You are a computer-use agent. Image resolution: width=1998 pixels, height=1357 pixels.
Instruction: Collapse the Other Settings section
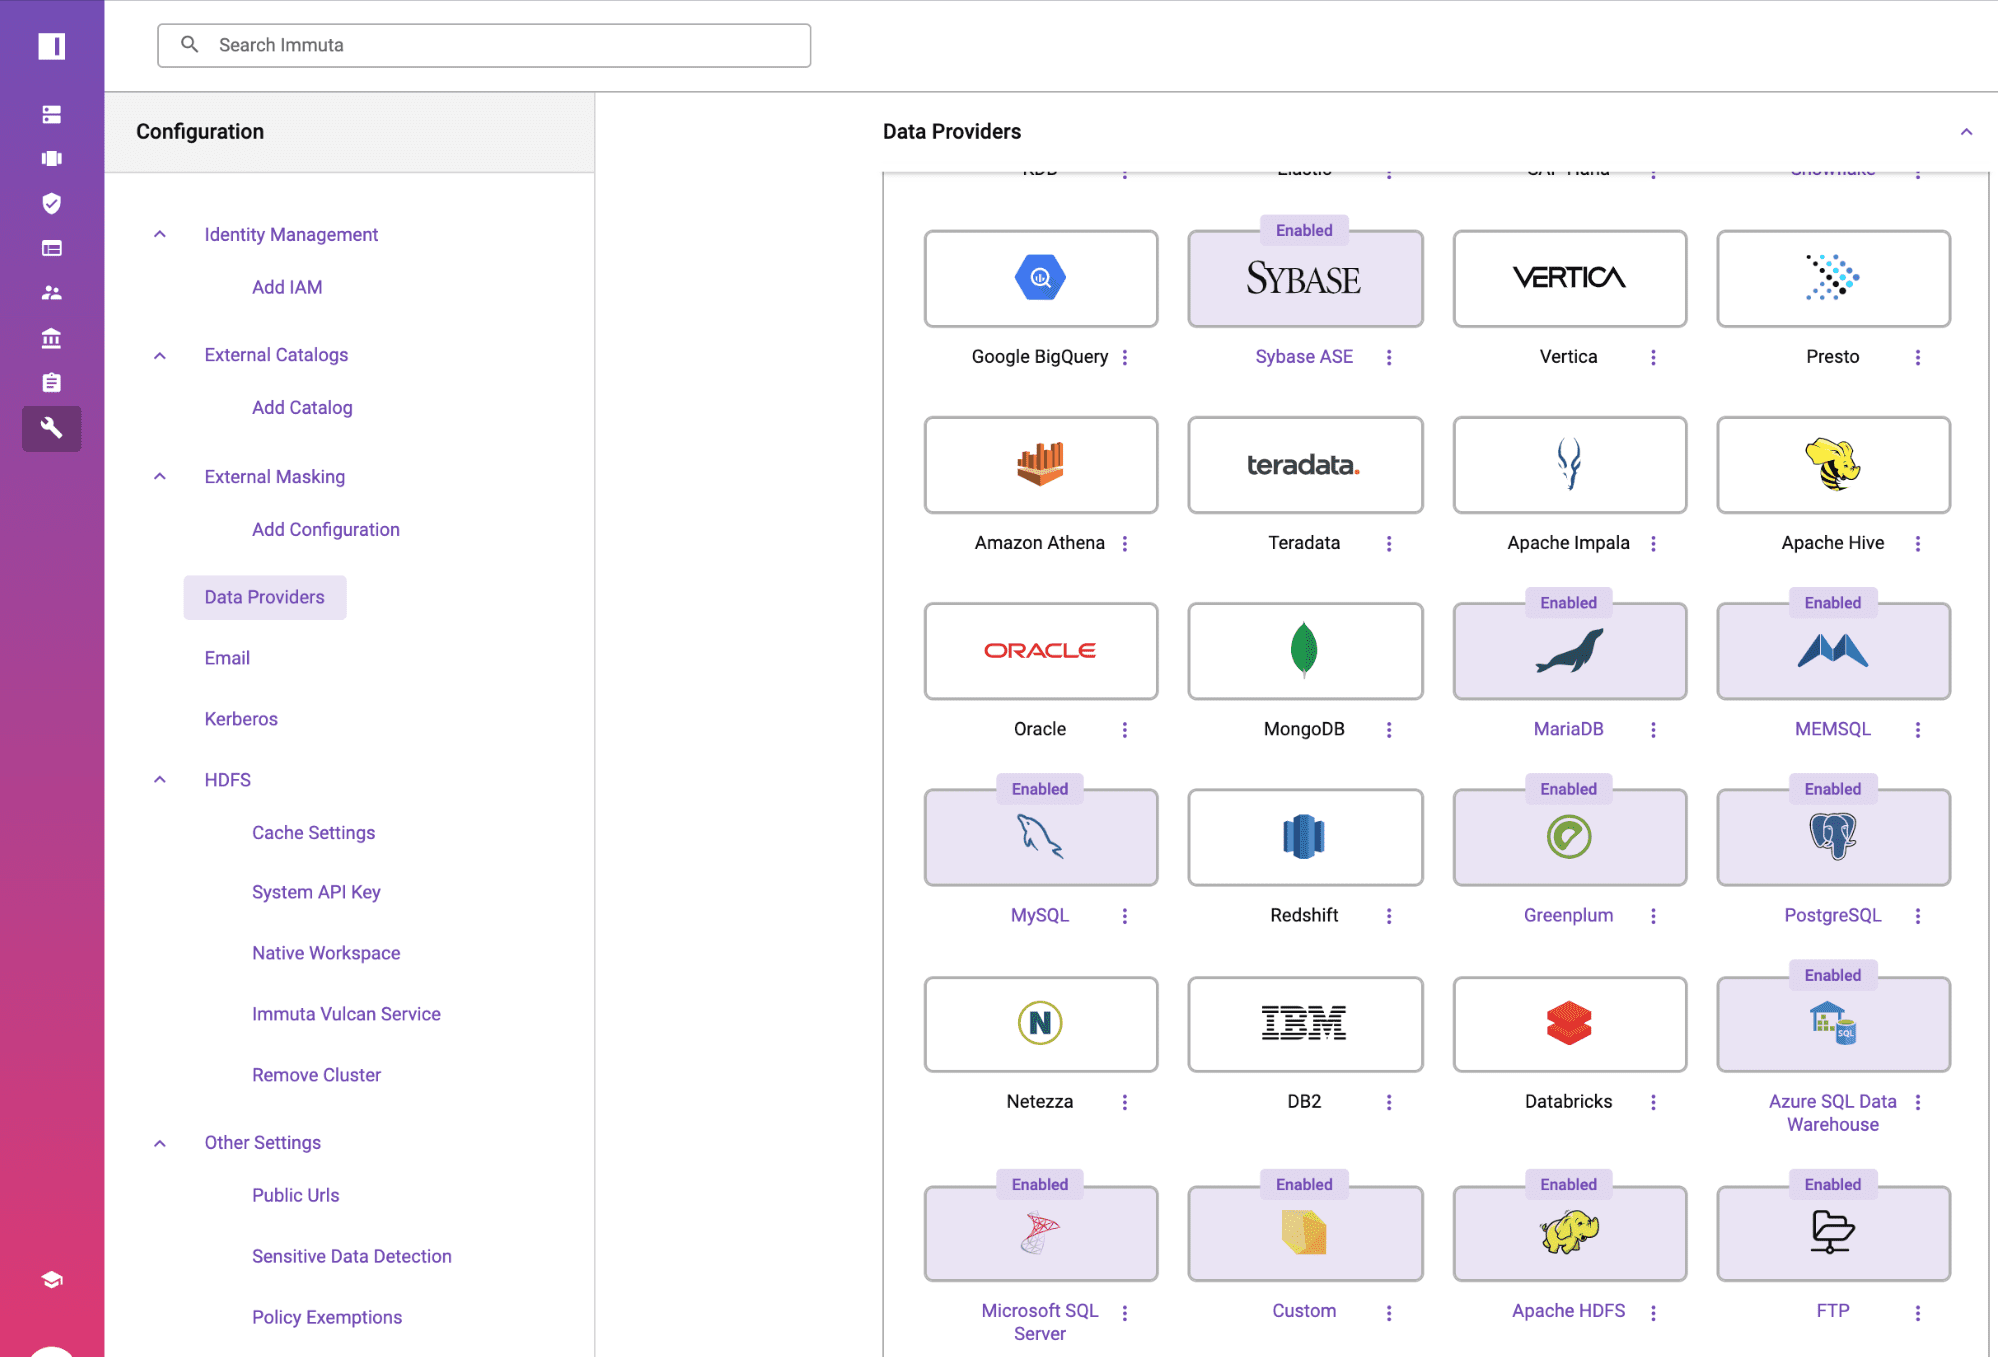160,1143
